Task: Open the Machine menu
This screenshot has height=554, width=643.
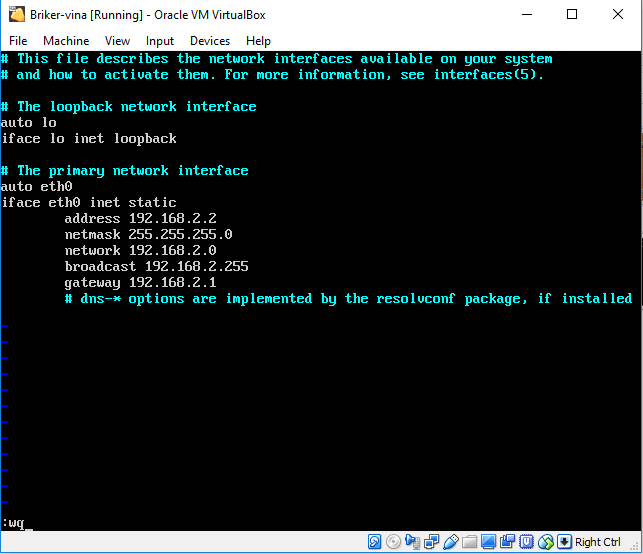Action: (66, 41)
